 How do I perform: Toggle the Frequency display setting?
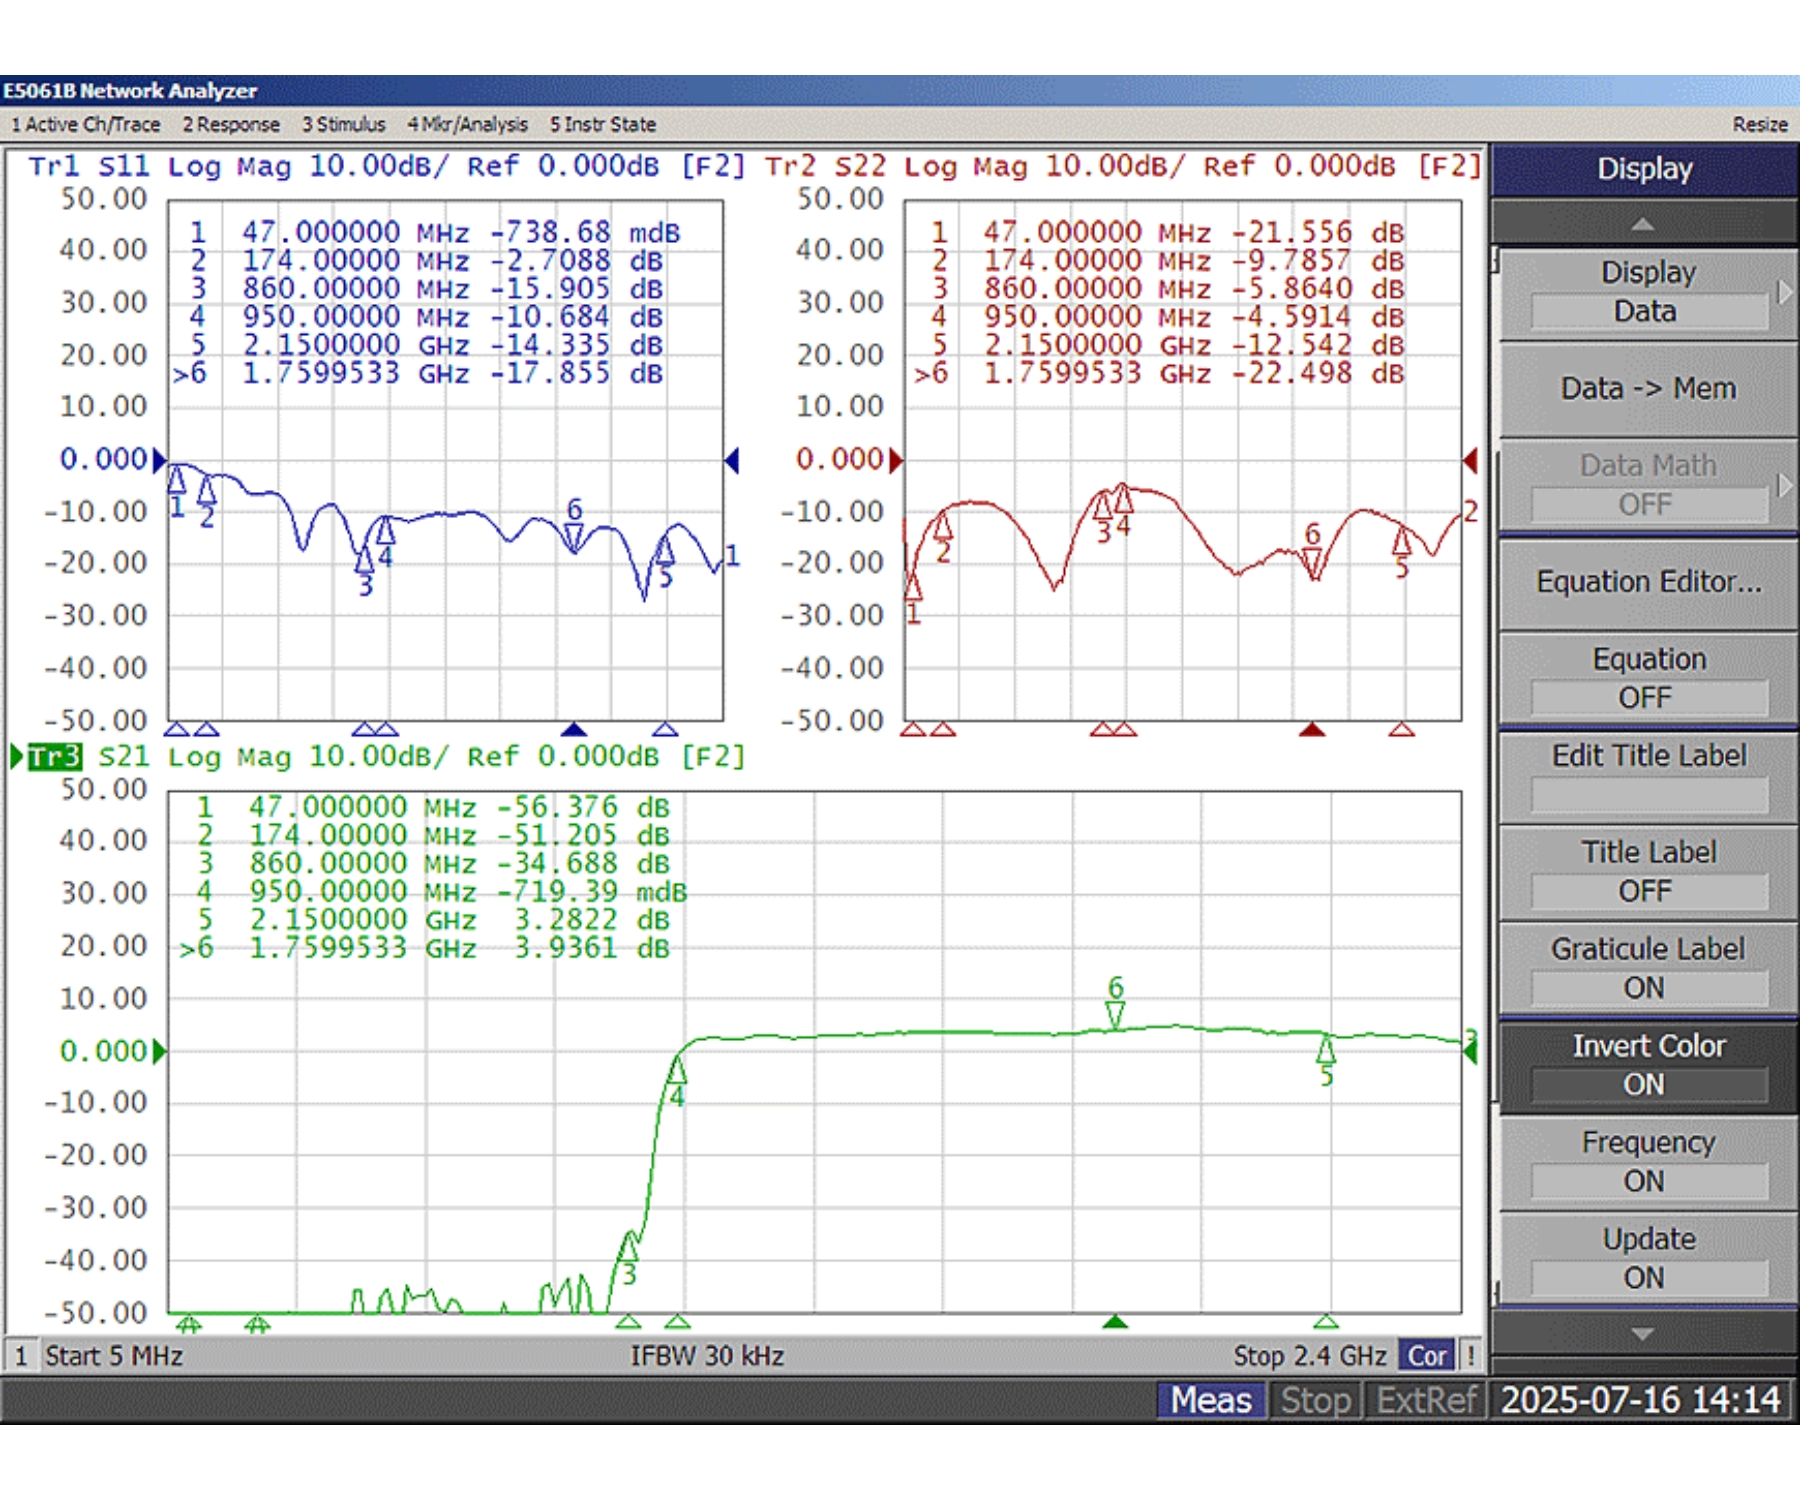pos(1647,1162)
